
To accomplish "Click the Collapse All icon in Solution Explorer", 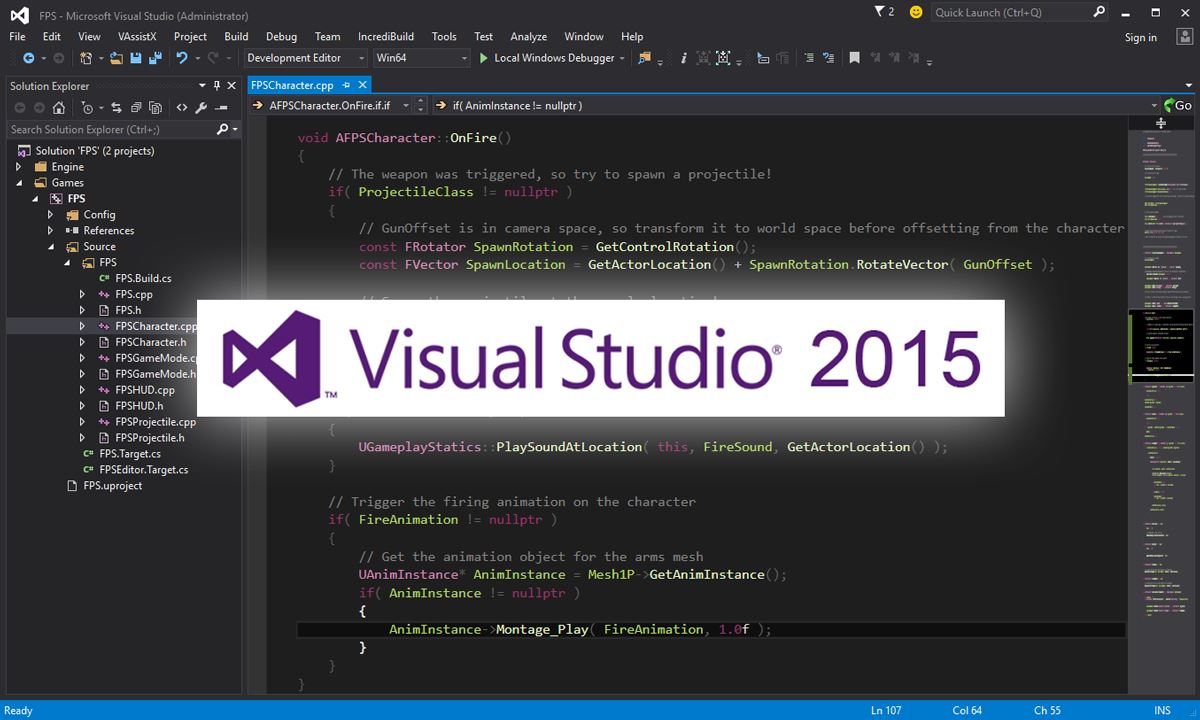I will point(136,108).
